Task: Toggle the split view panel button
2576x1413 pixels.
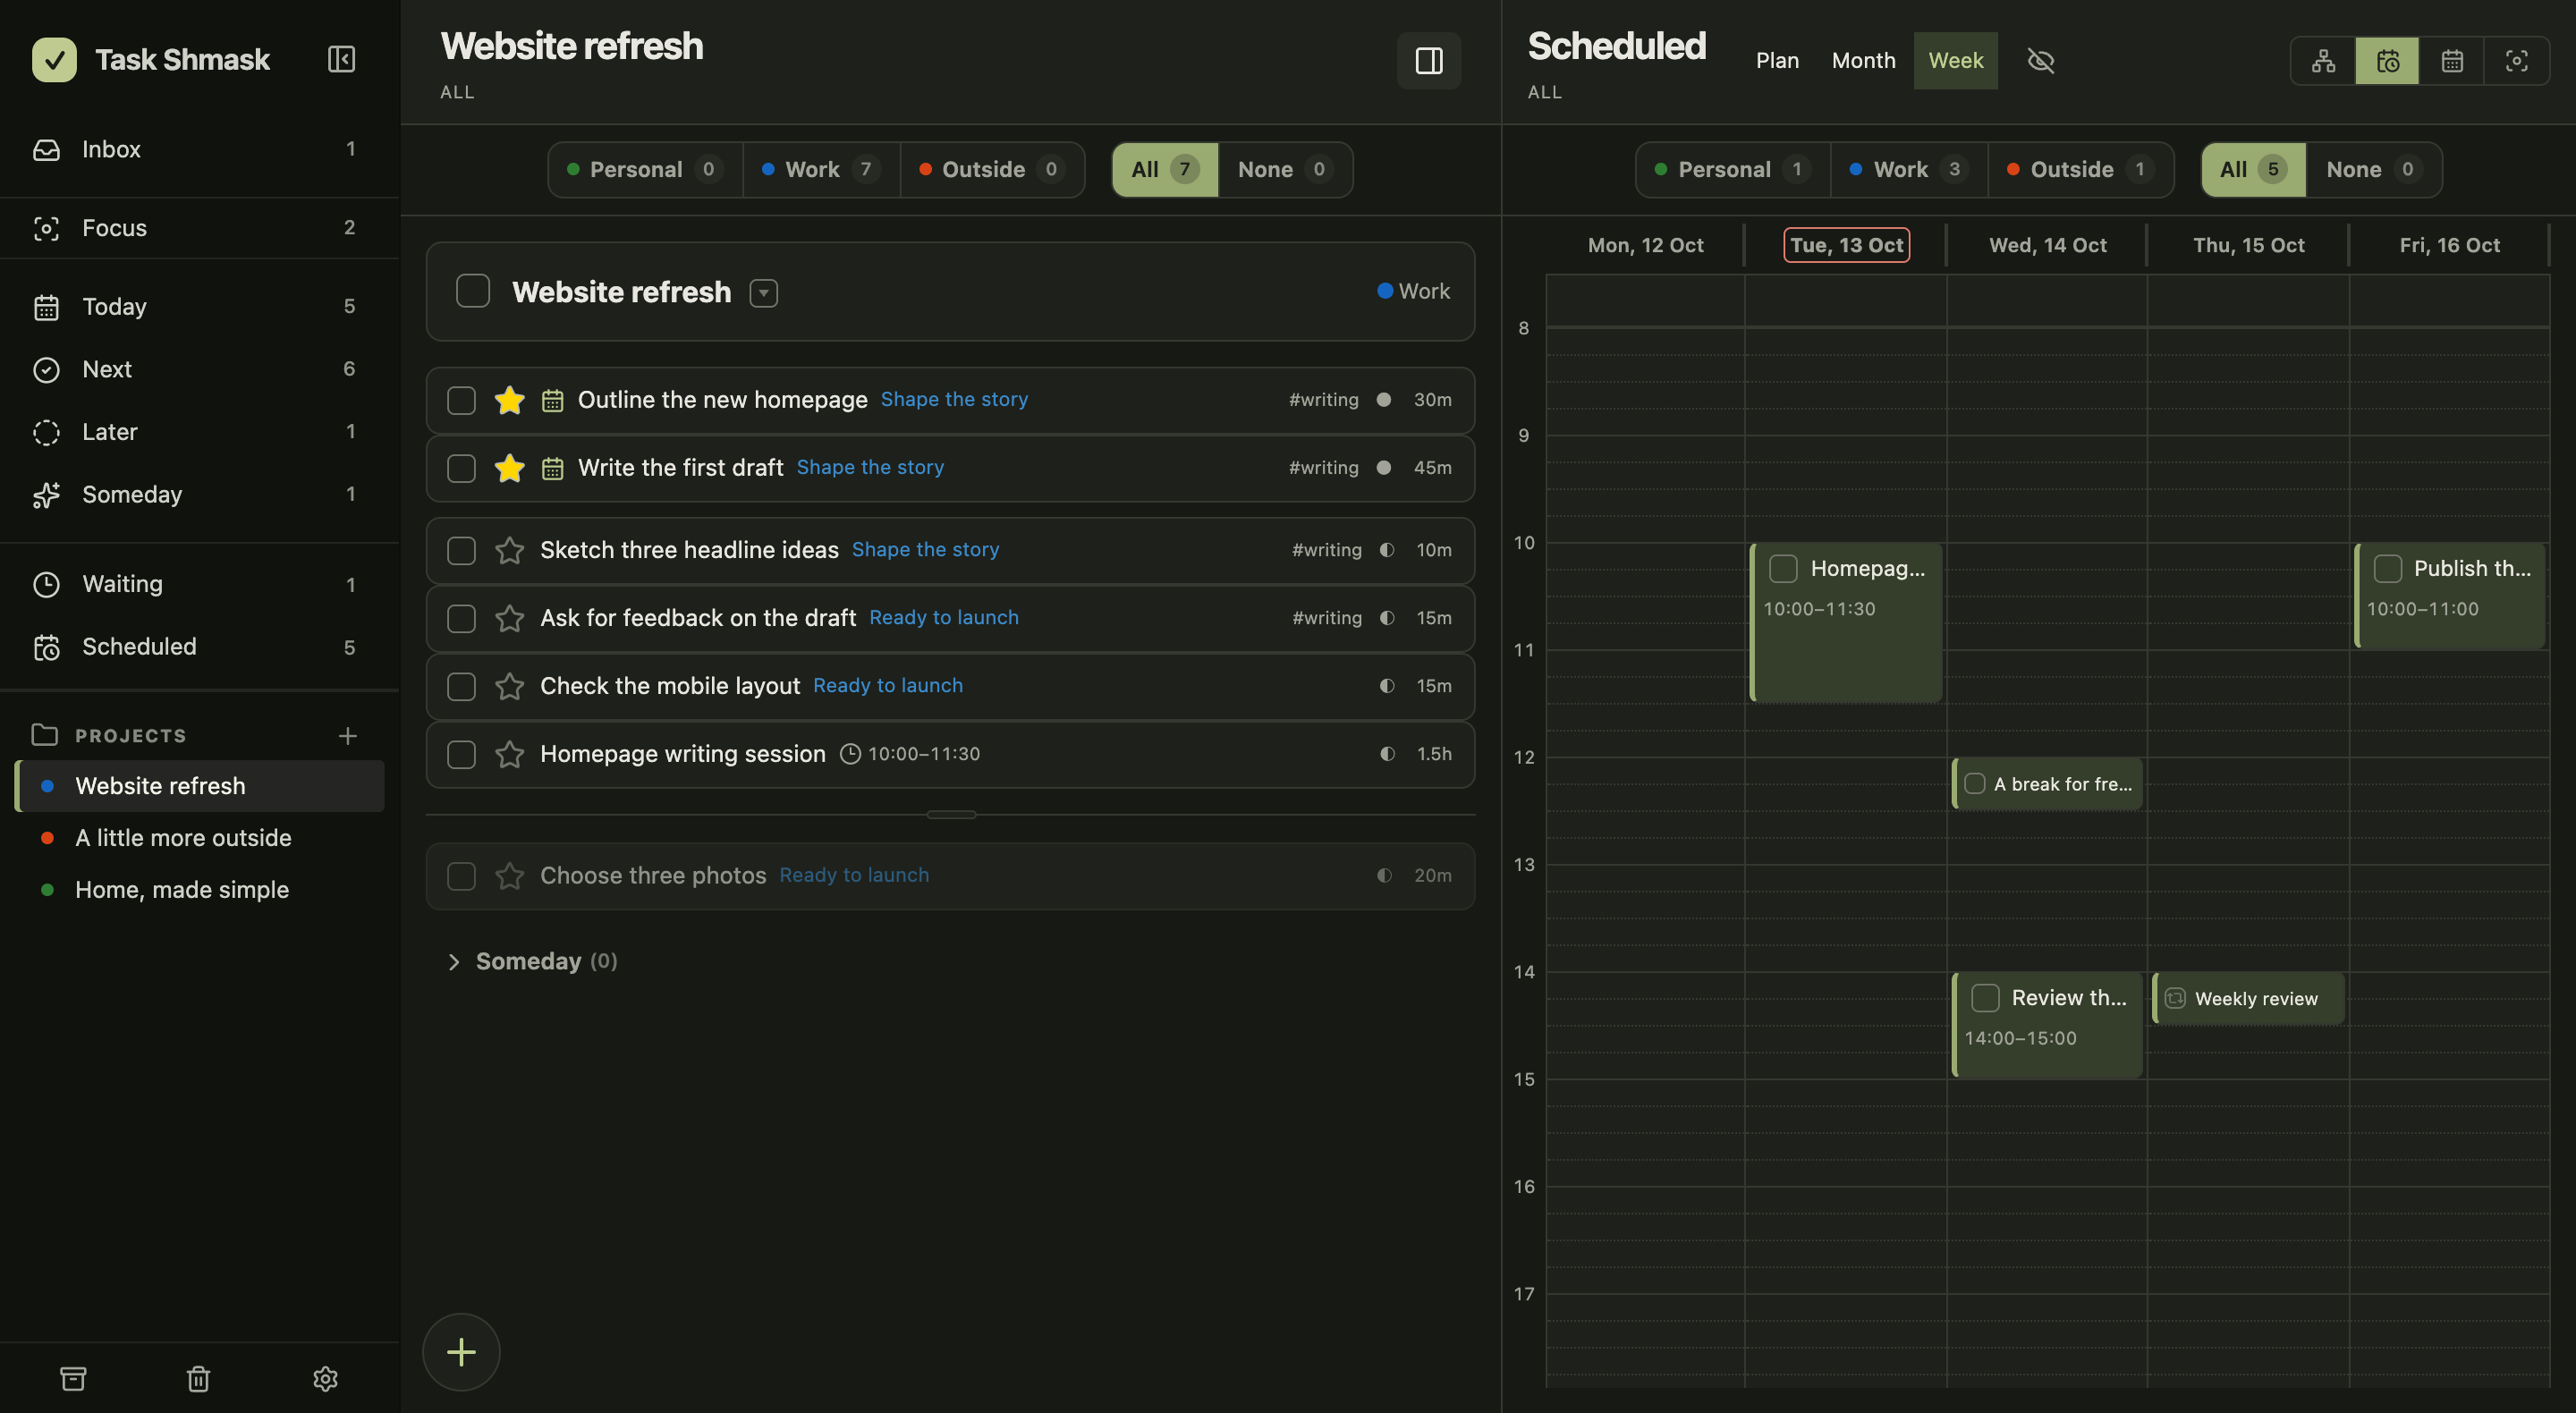Action: click(1428, 61)
